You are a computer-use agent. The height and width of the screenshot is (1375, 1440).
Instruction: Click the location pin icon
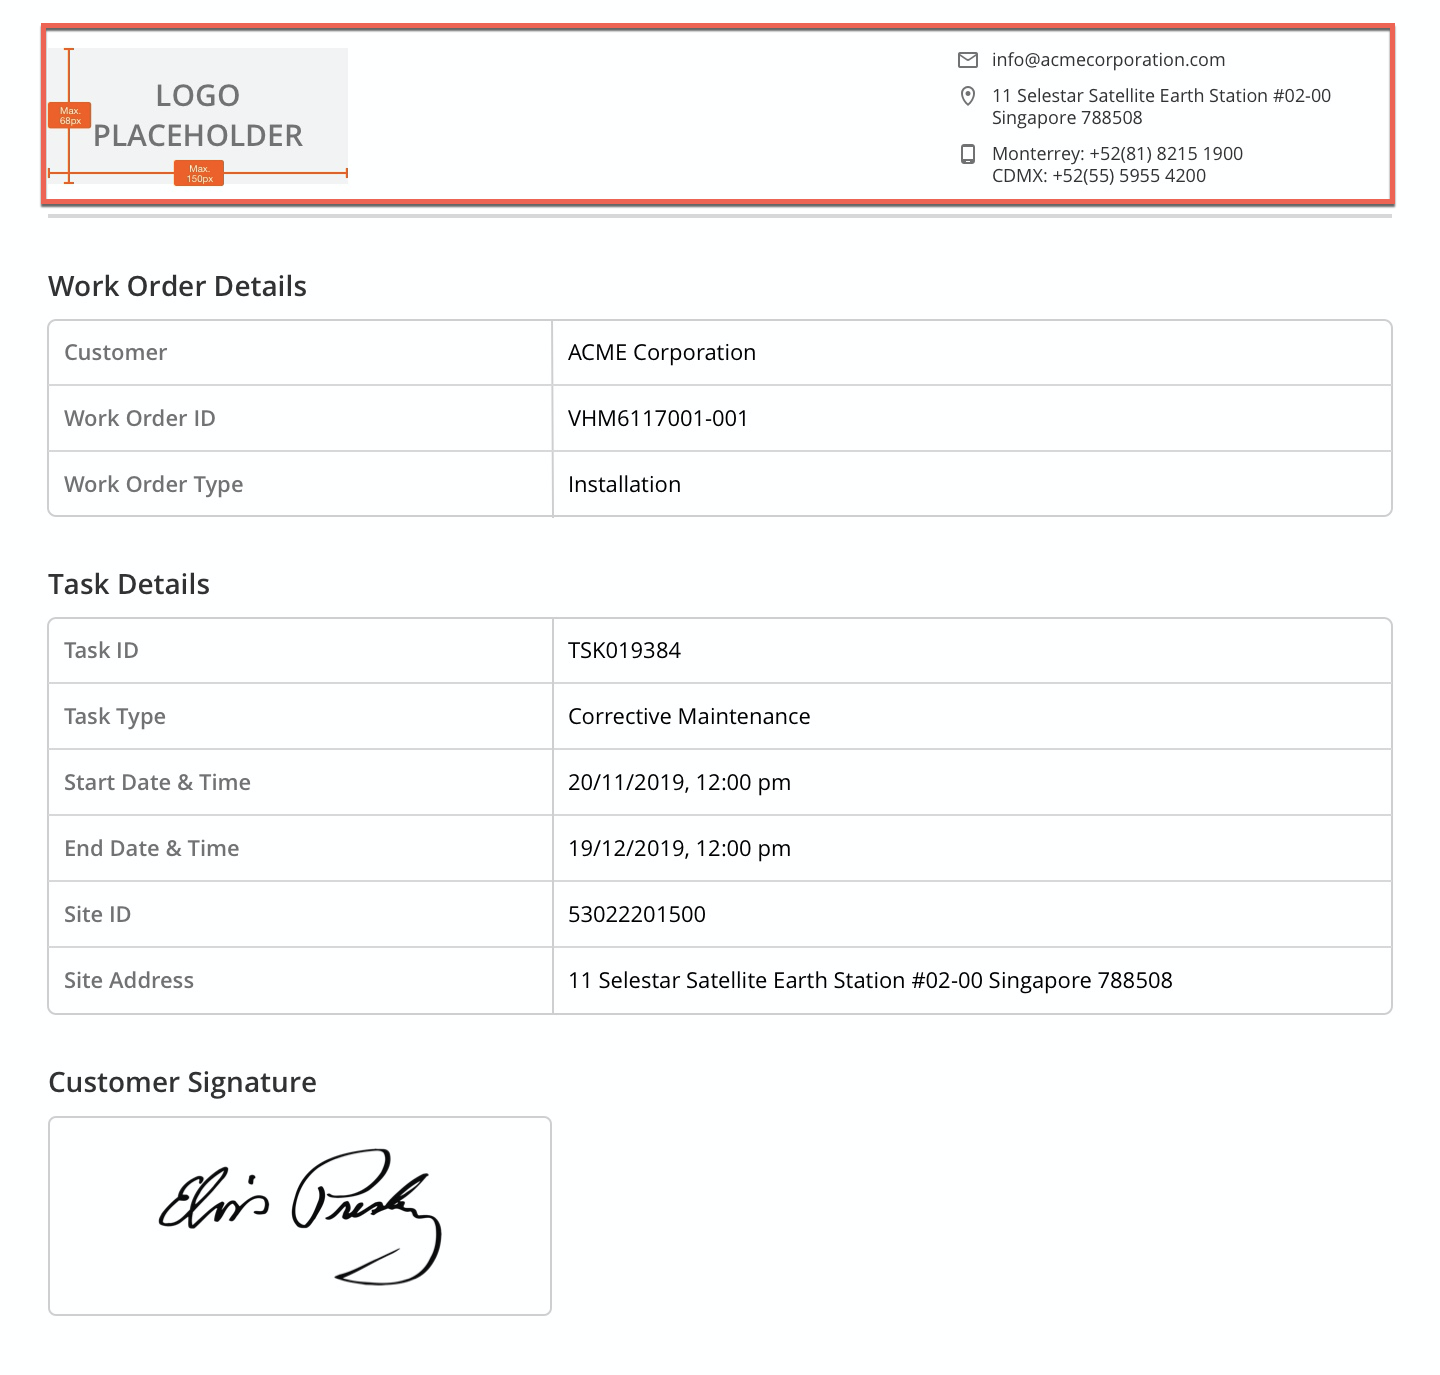pyautogui.click(x=967, y=96)
